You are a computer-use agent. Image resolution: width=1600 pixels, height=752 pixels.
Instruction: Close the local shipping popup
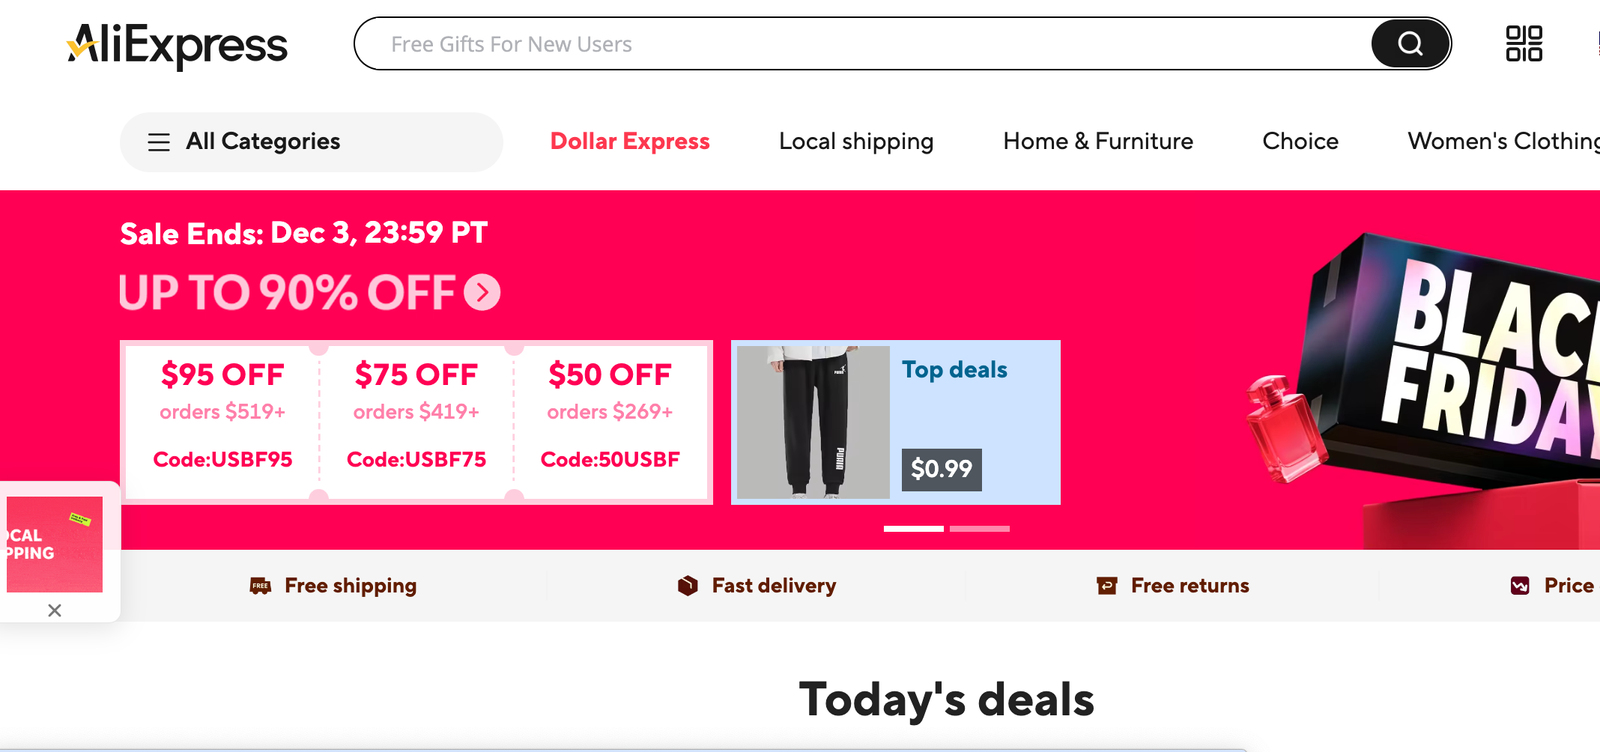click(x=55, y=610)
